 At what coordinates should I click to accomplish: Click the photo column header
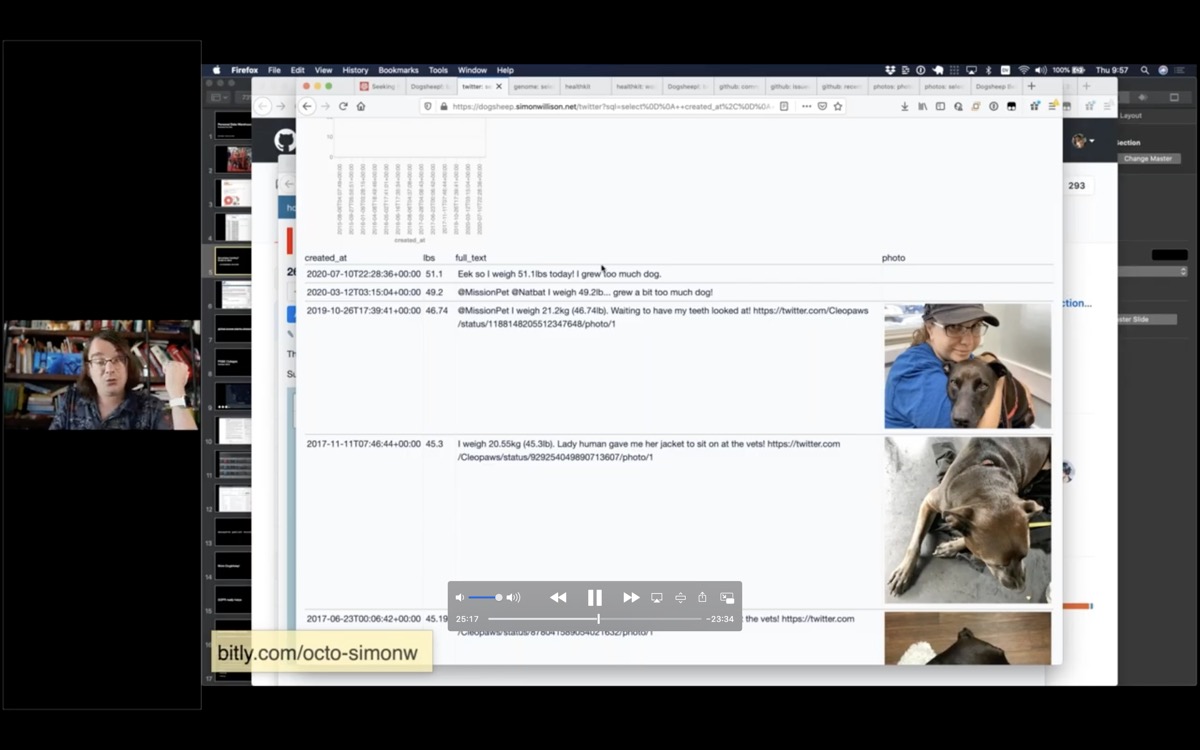click(893, 258)
